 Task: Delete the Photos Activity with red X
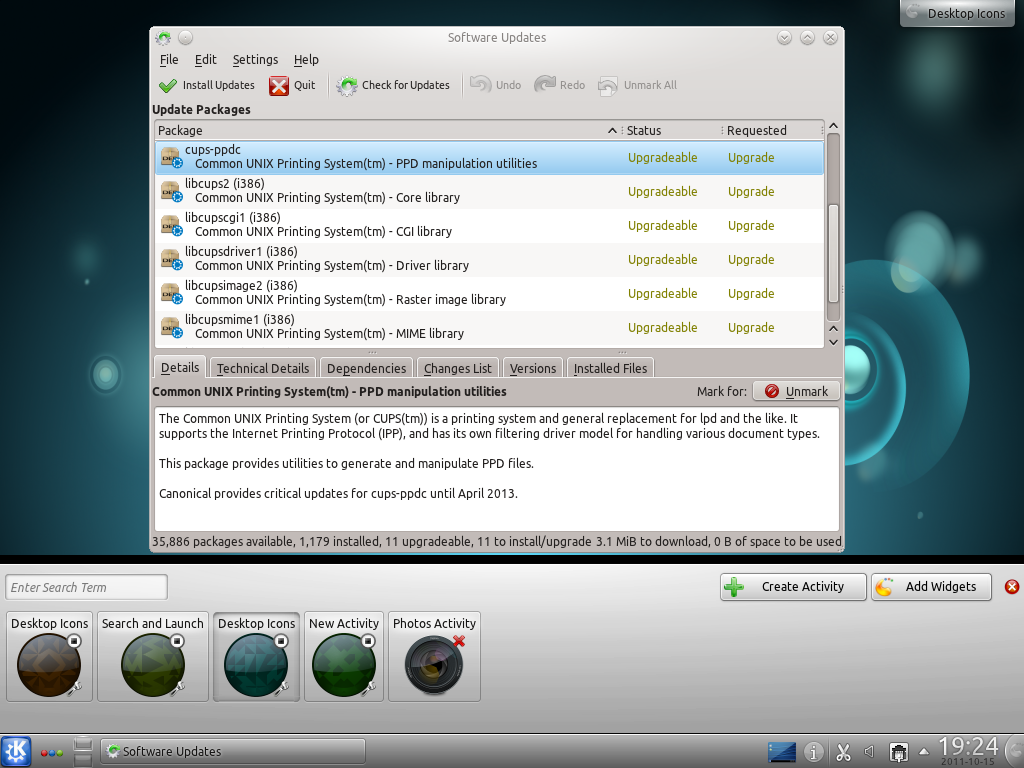[x=458, y=641]
